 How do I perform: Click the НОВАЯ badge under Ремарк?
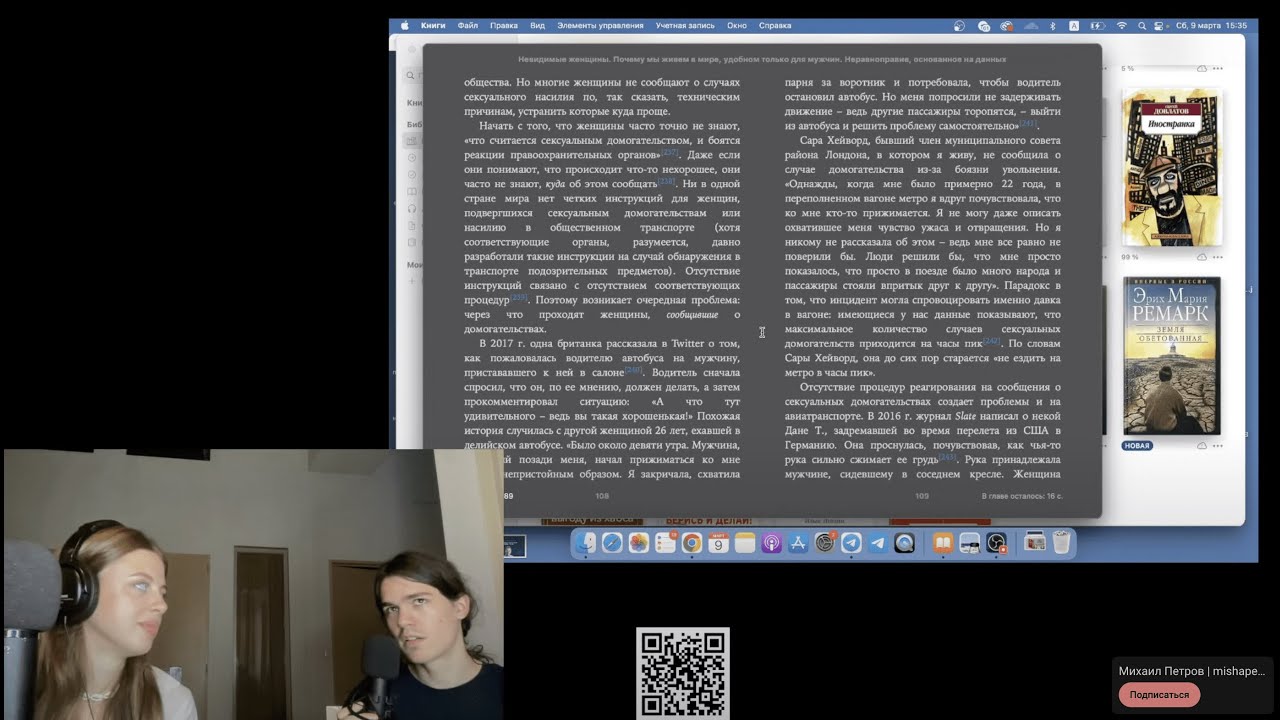[1137, 446]
